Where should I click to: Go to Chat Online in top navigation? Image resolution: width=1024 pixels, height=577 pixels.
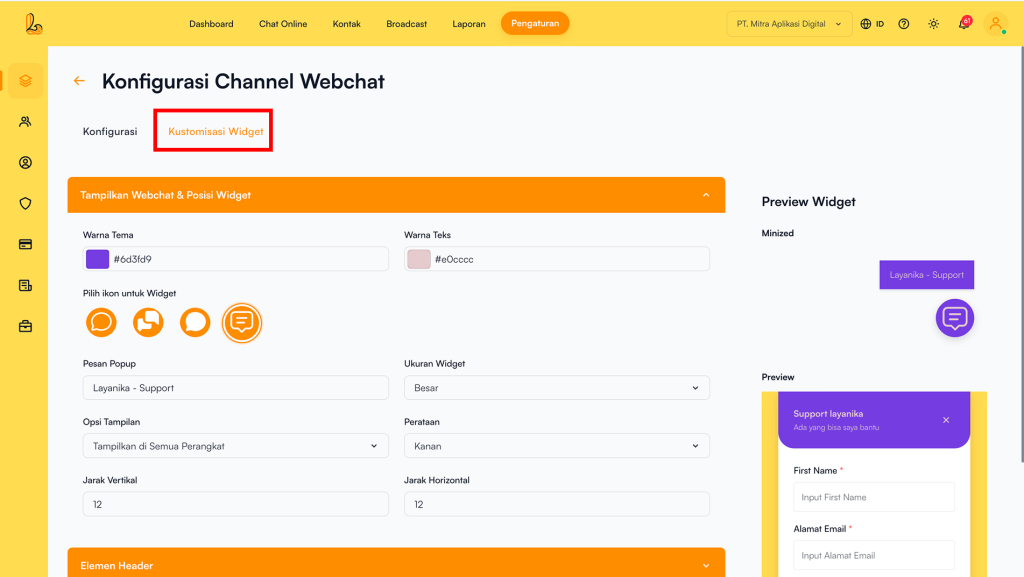click(x=283, y=24)
